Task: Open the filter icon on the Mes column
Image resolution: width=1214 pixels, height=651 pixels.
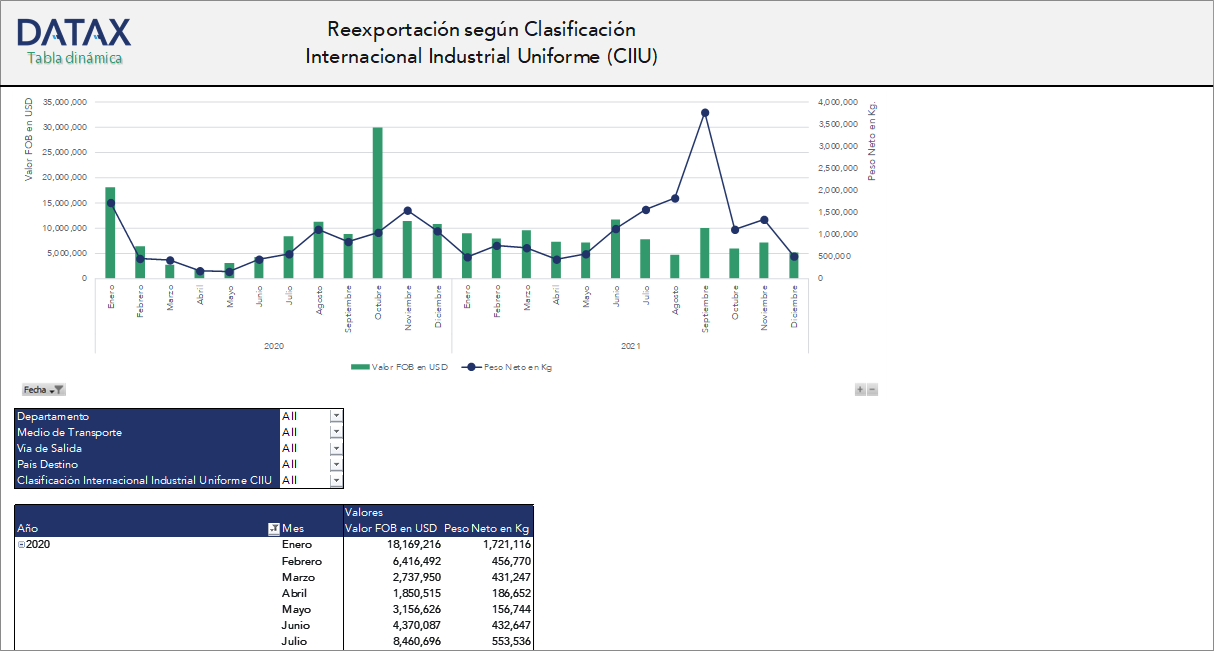Action: click(x=272, y=527)
